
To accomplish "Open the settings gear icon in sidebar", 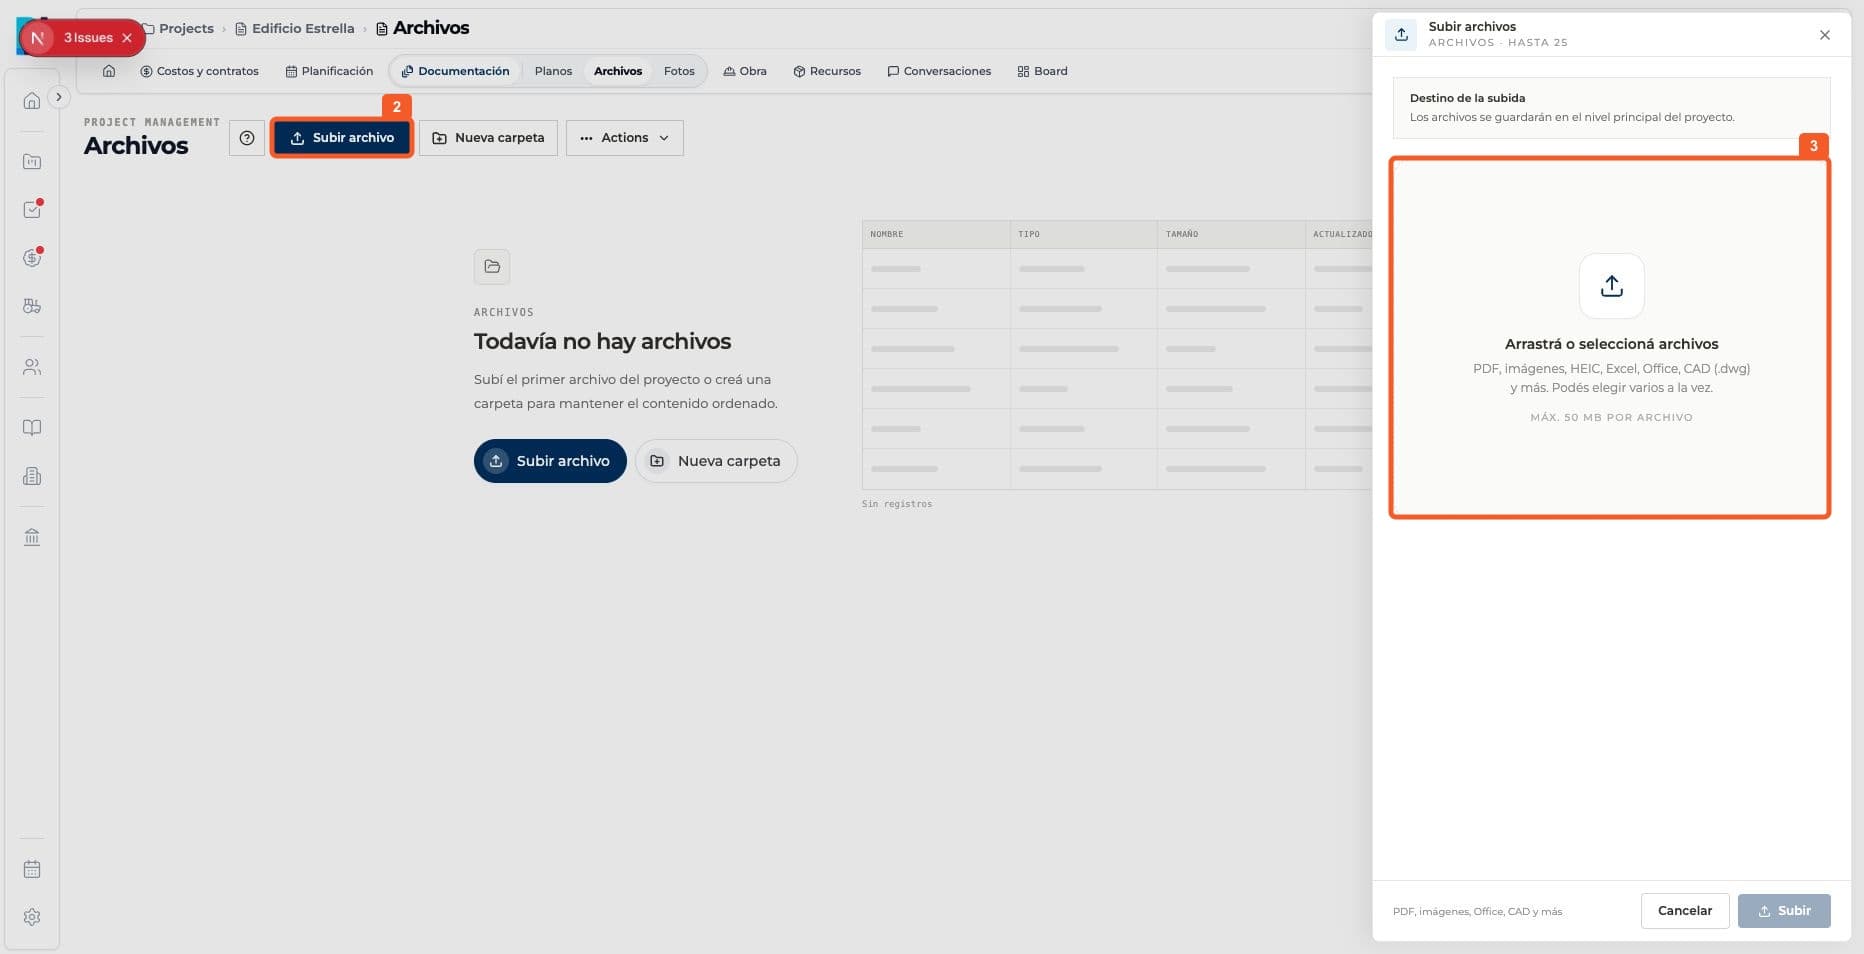I will 32,917.
